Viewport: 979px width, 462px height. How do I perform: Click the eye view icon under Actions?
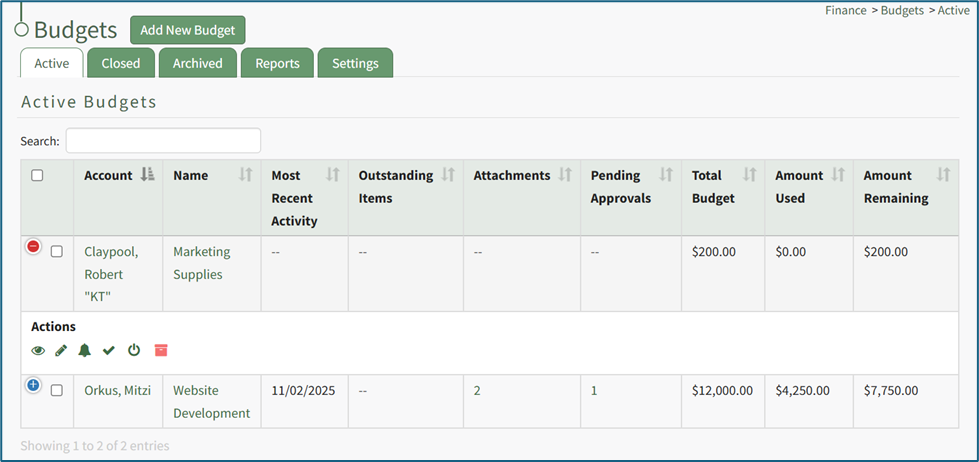pos(38,350)
